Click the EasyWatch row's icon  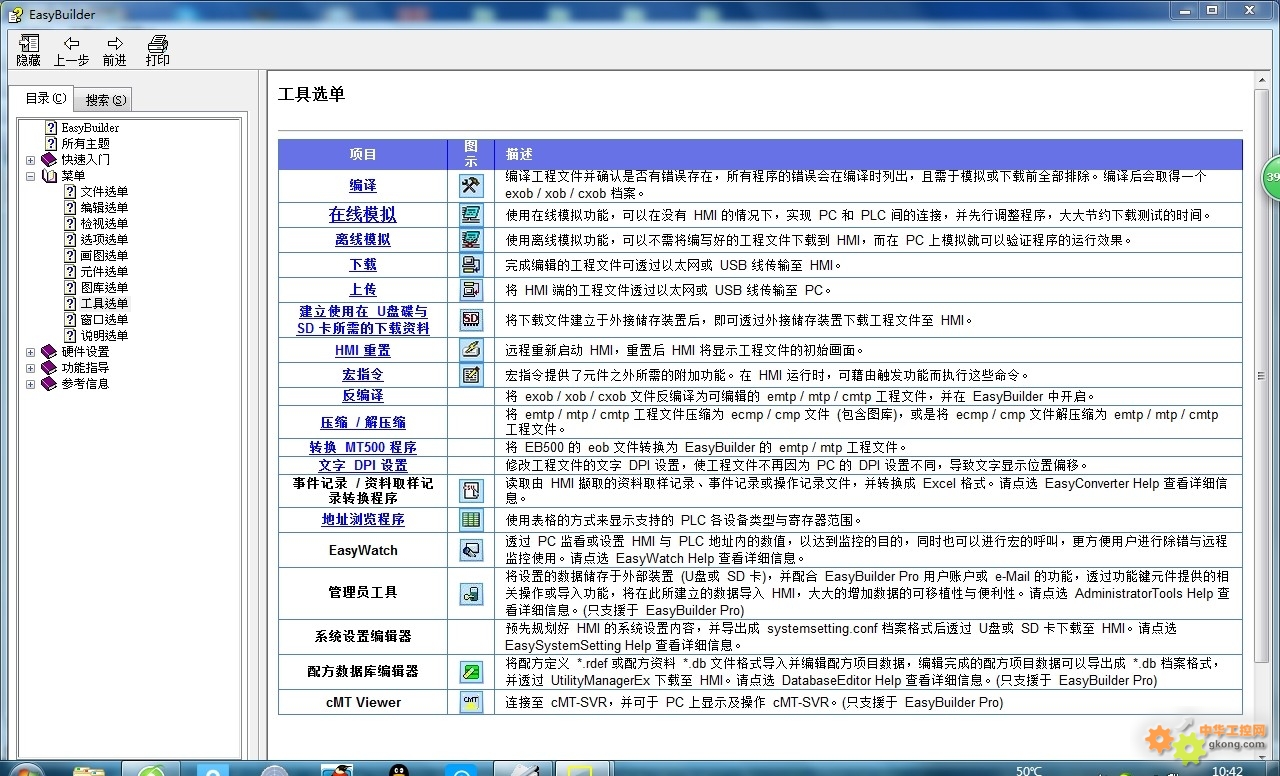pos(471,550)
